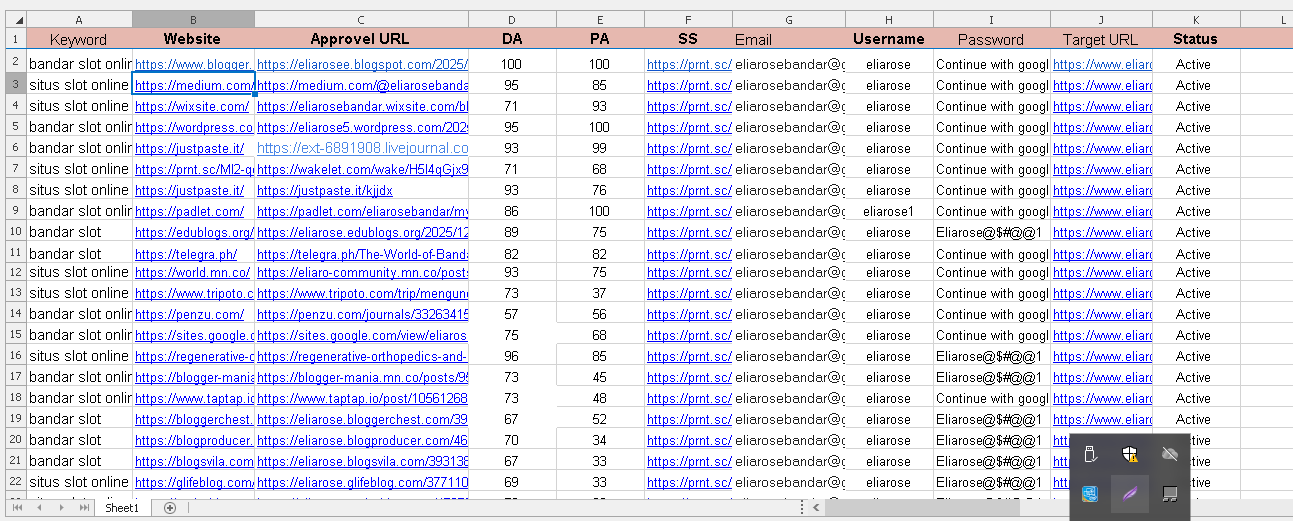Select column A header
Viewport: 1293px width, 521px height.
click(x=79, y=20)
